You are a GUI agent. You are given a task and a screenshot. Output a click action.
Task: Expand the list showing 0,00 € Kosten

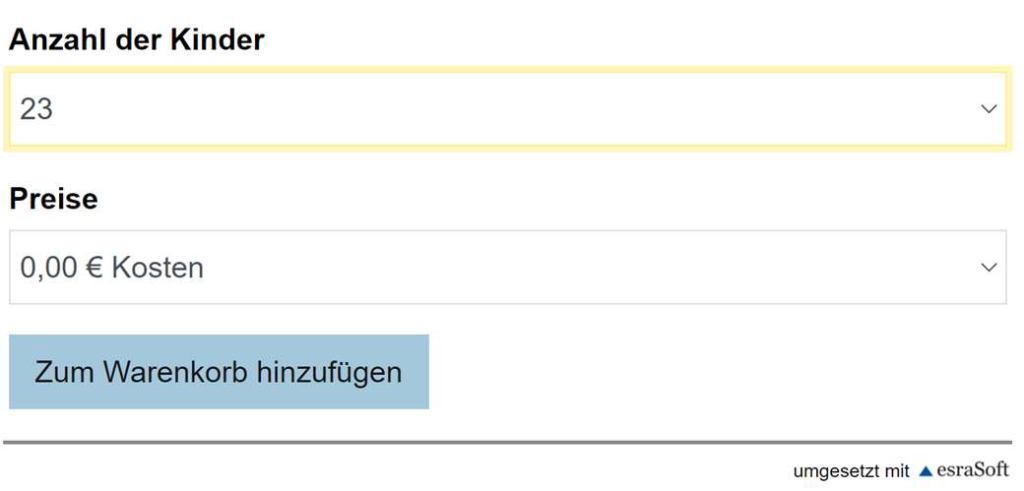507,267
